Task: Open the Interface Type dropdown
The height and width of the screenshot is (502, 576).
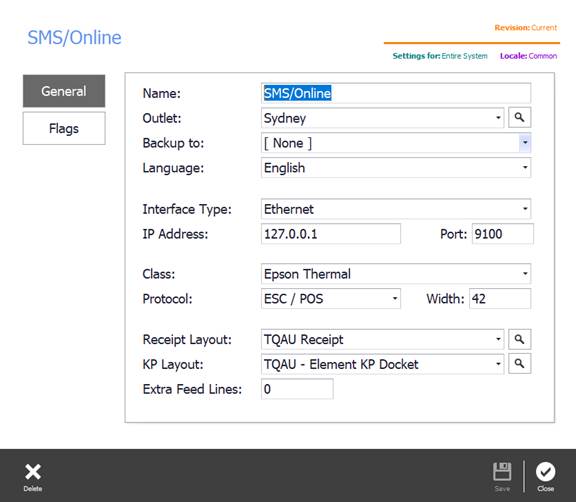Action: (x=396, y=209)
